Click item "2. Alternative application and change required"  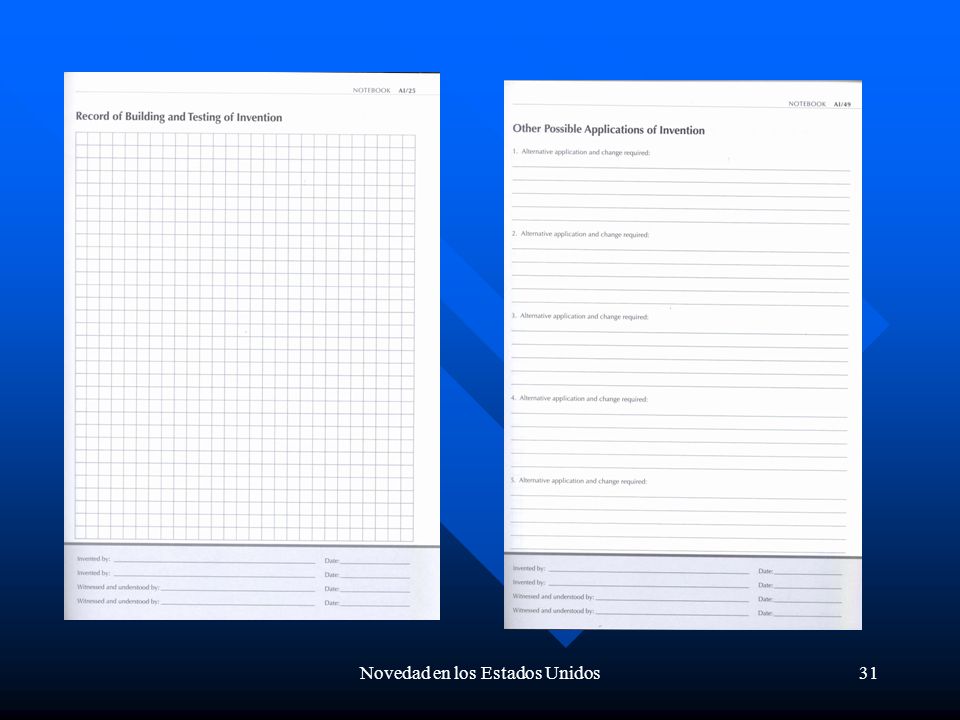(580, 234)
